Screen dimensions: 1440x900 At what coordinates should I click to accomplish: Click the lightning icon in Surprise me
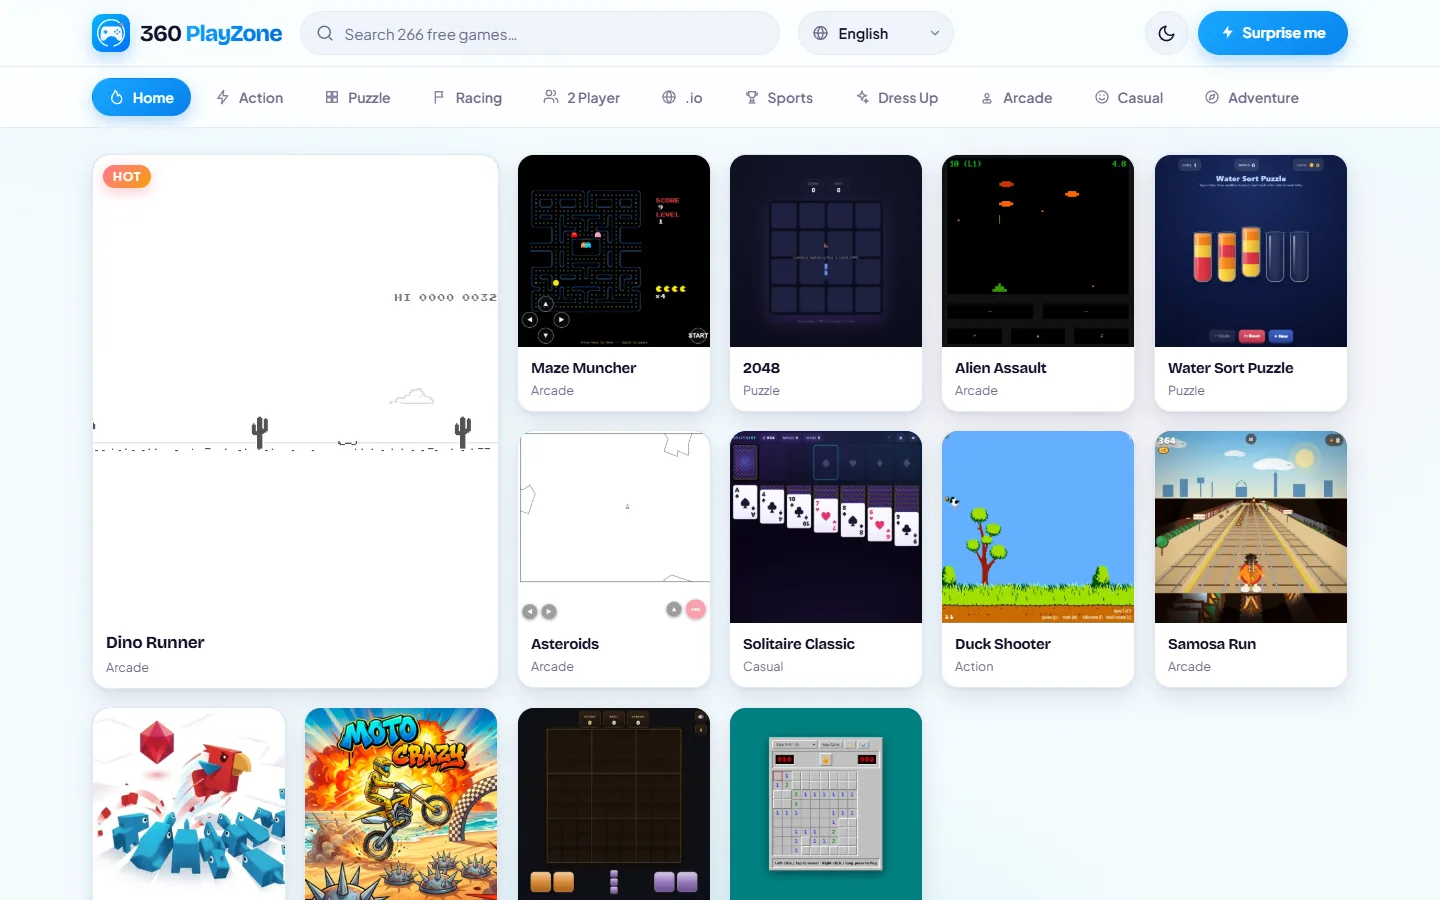click(x=1228, y=33)
